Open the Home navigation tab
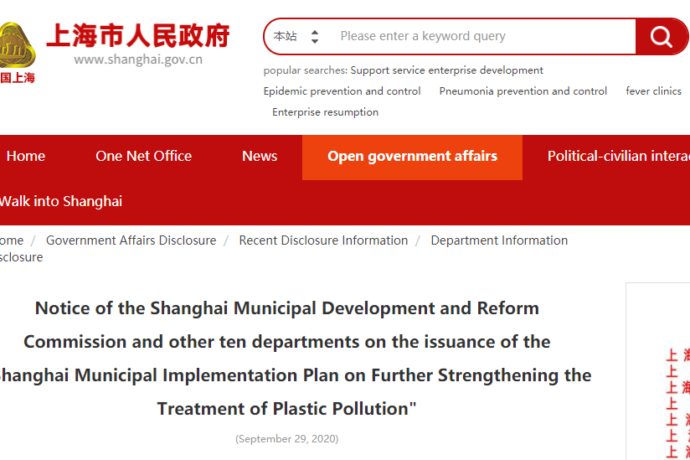 26,156
